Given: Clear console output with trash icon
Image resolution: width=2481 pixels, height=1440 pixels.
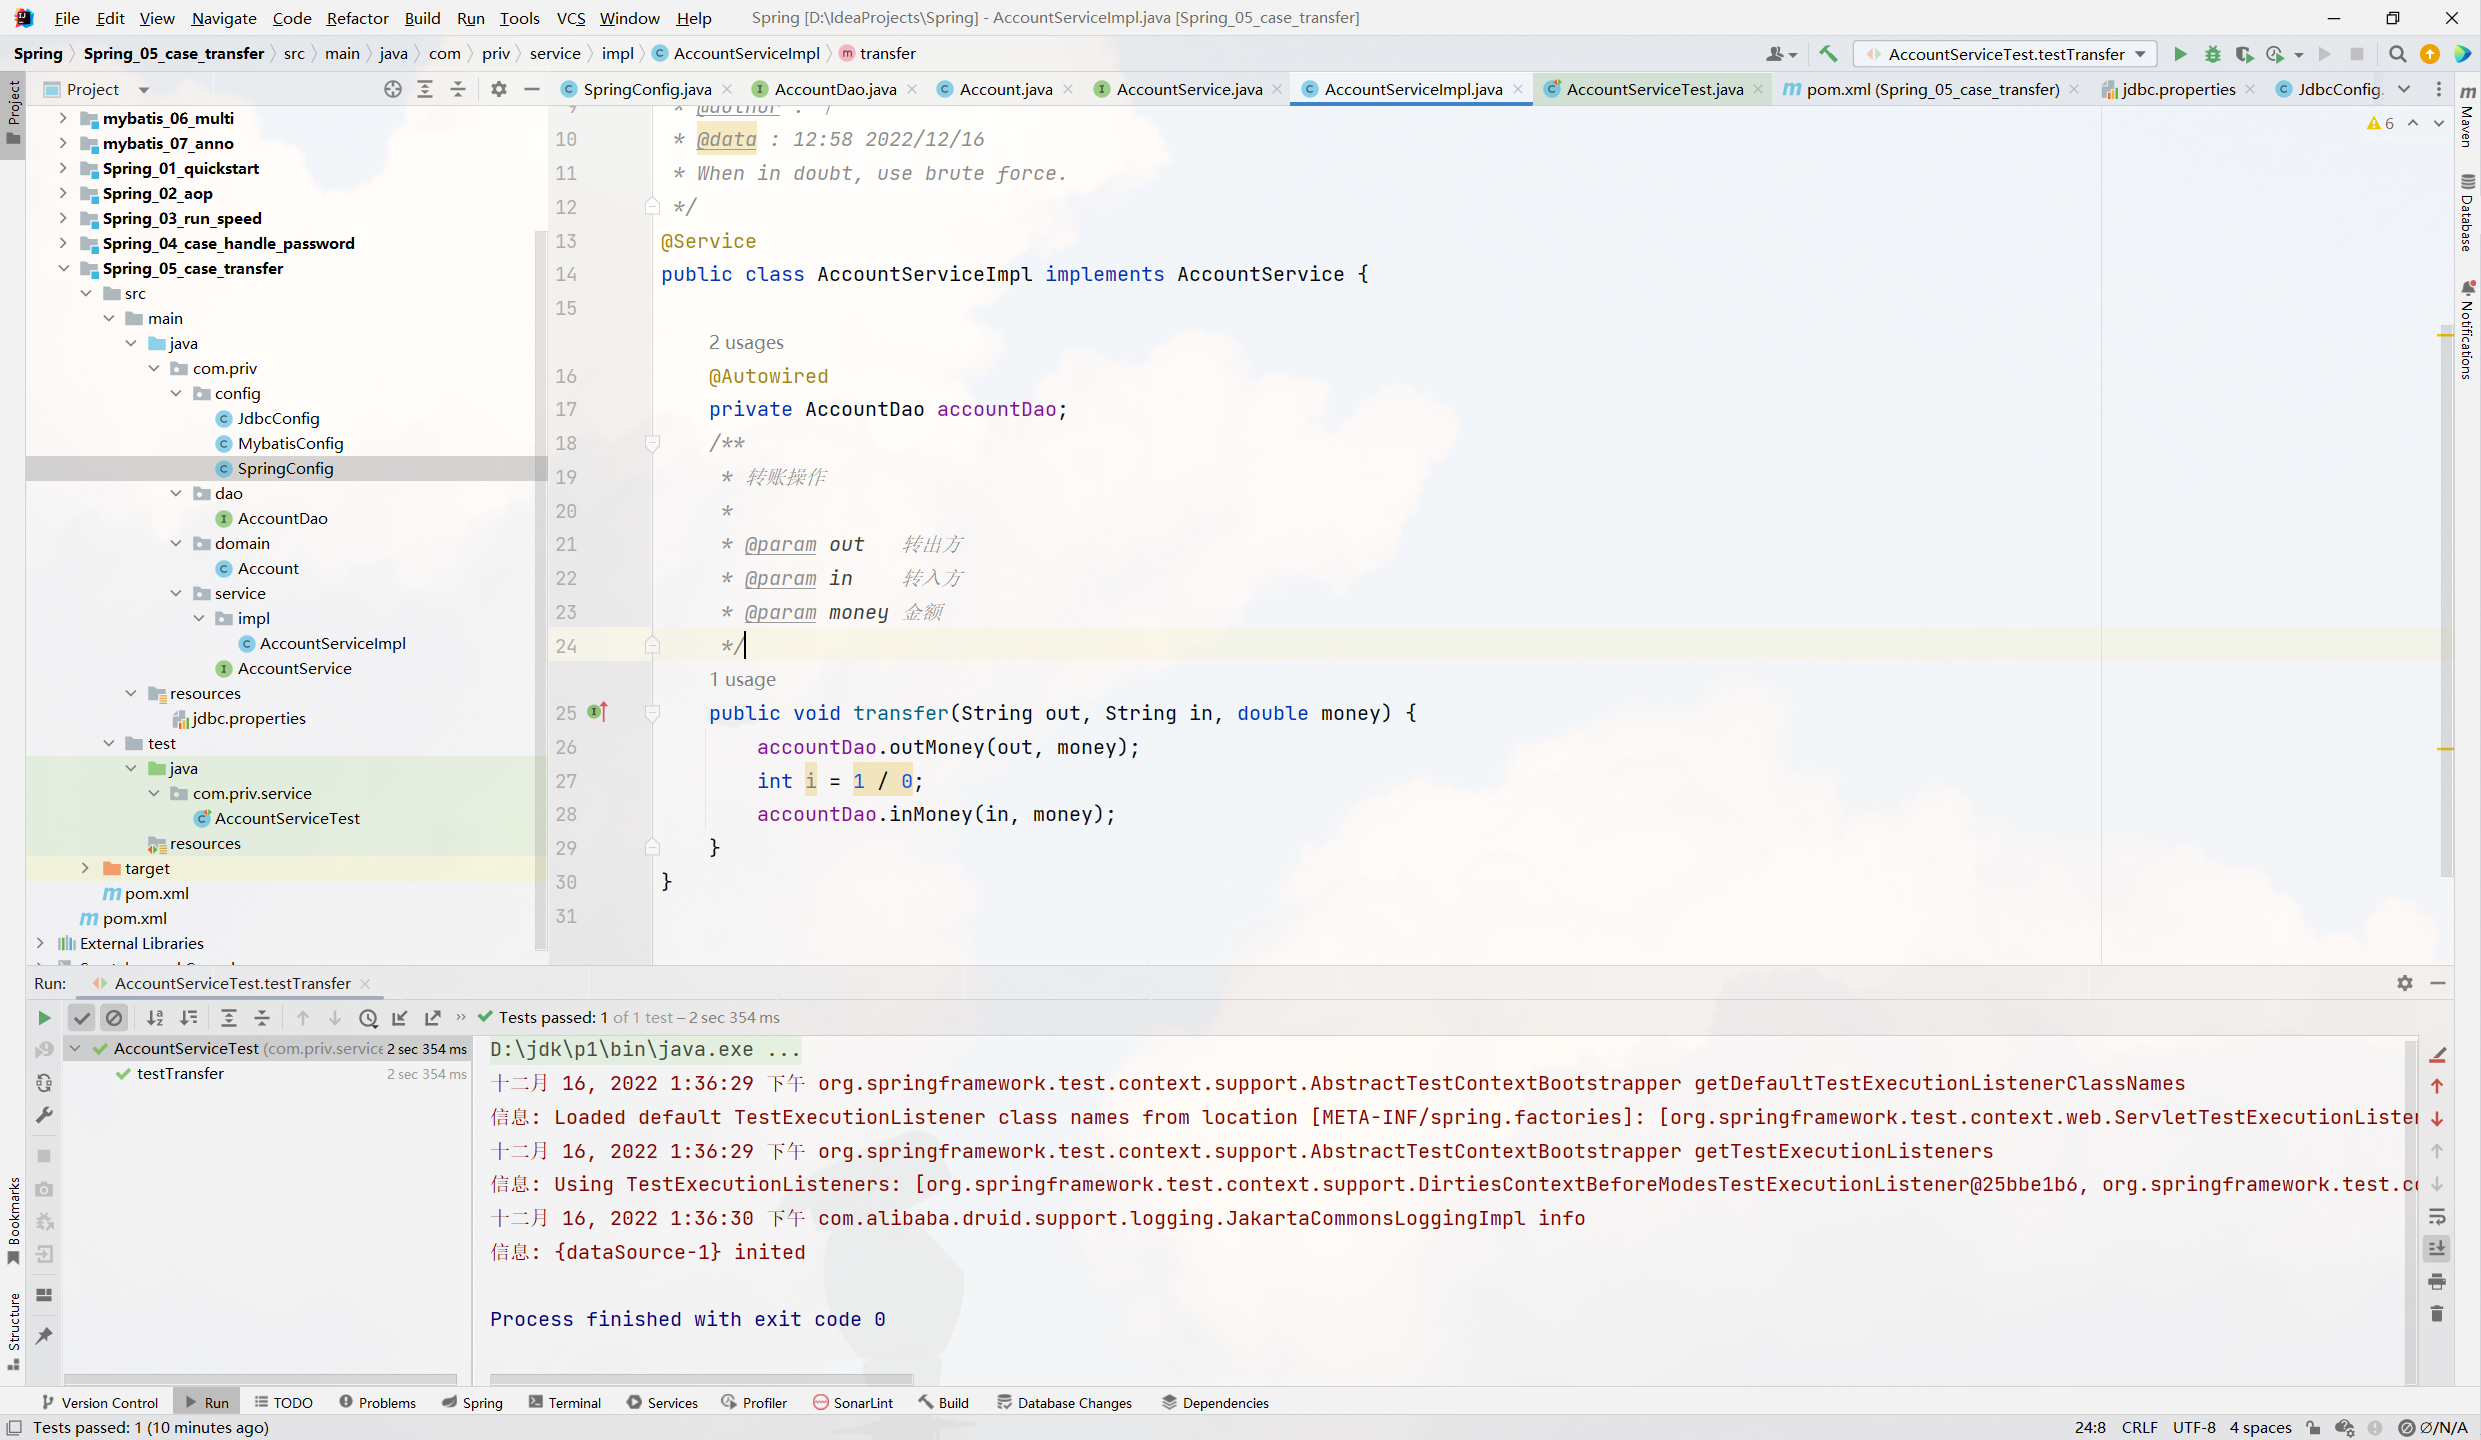Looking at the screenshot, I should [2437, 1314].
